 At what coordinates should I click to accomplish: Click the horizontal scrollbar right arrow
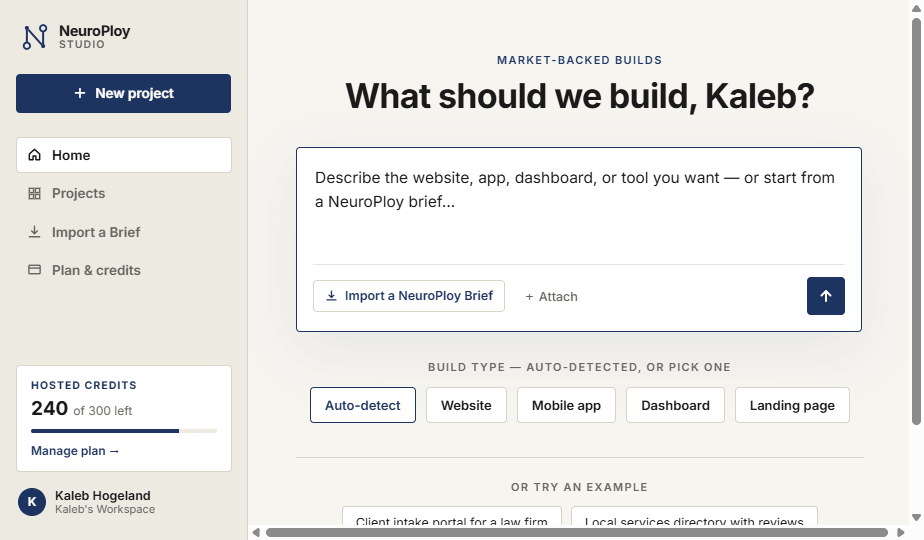[900, 532]
